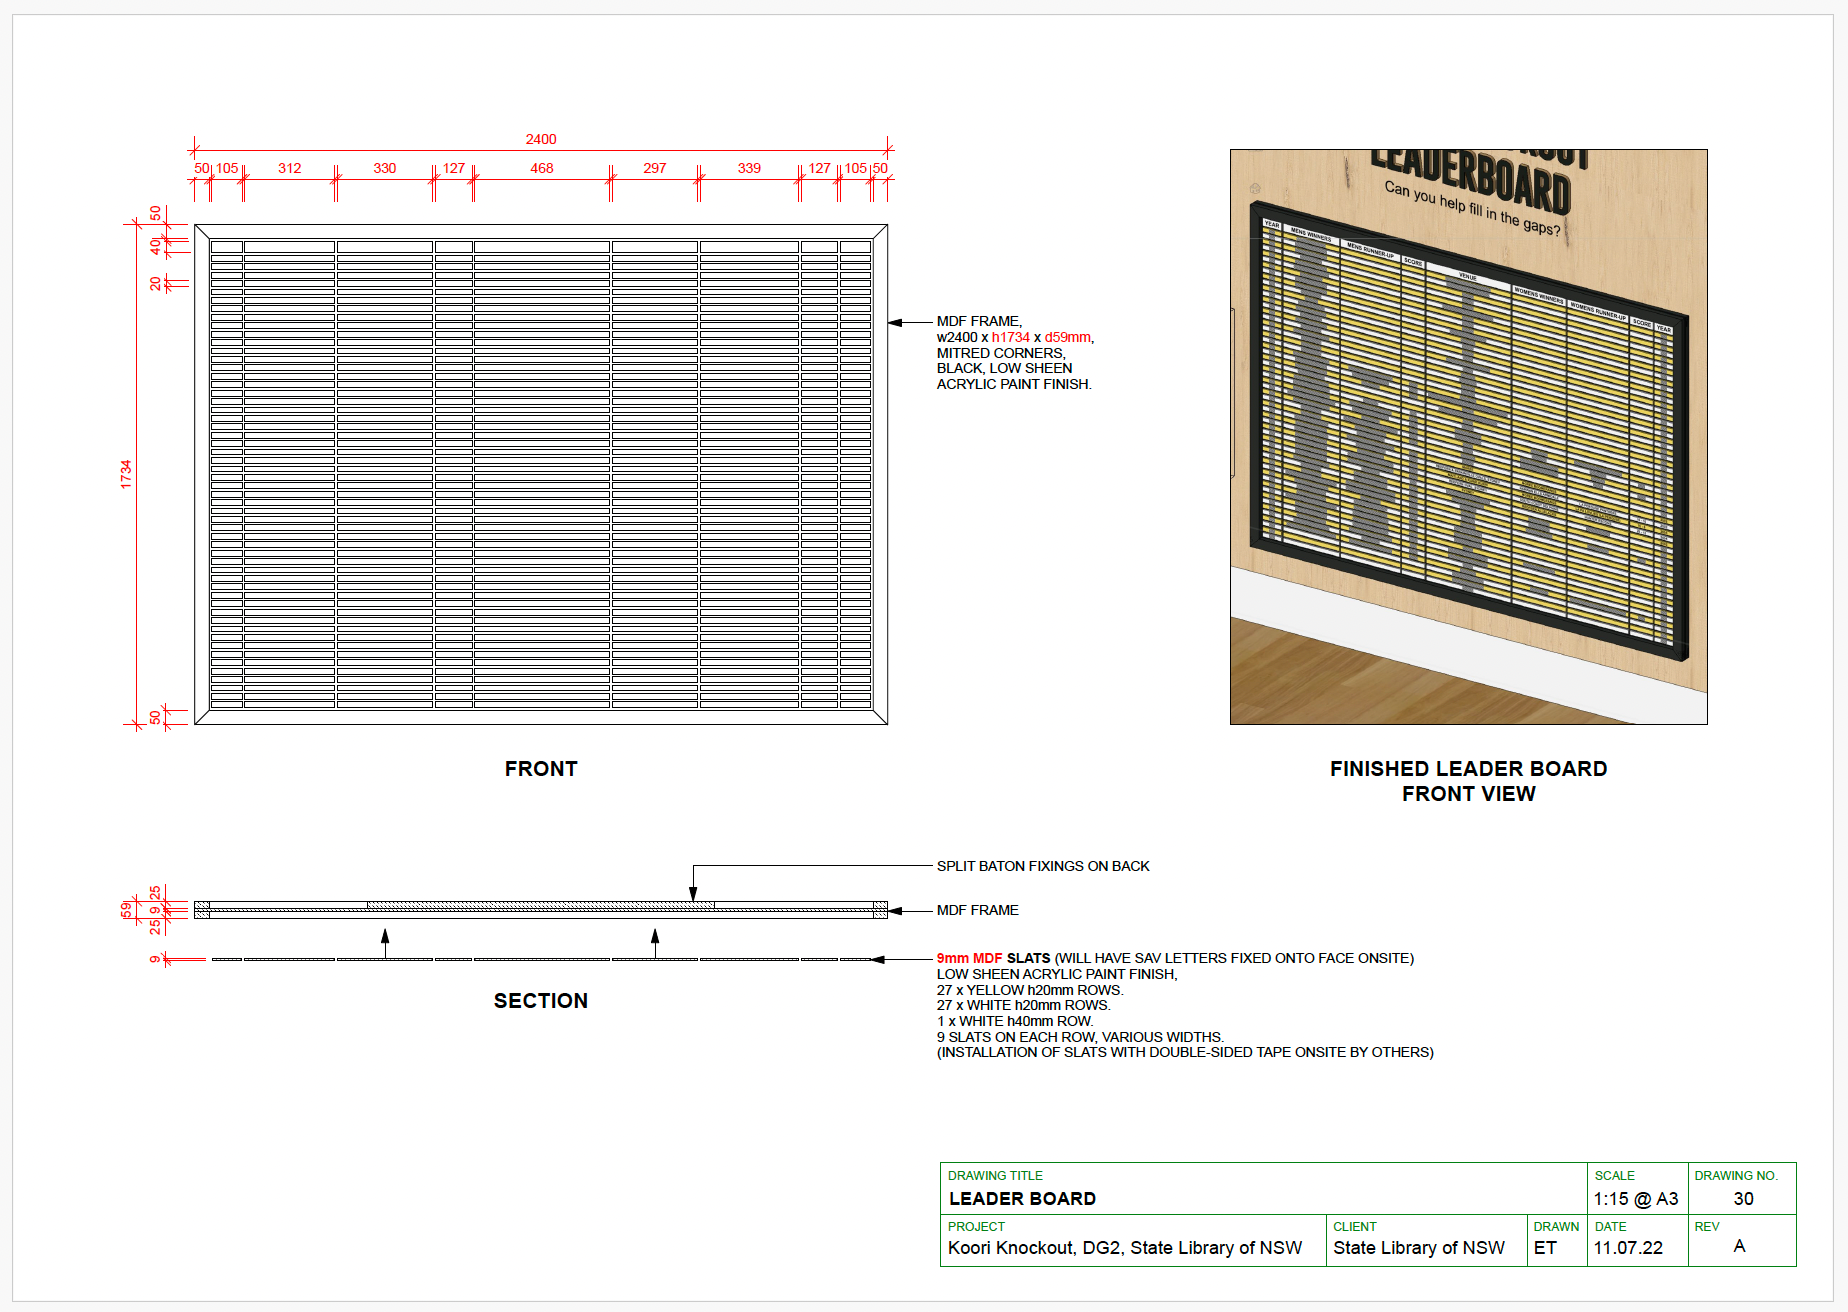This screenshot has height=1312, width=1848.
Task: Click the SECTION view label
Action: coord(541,1001)
